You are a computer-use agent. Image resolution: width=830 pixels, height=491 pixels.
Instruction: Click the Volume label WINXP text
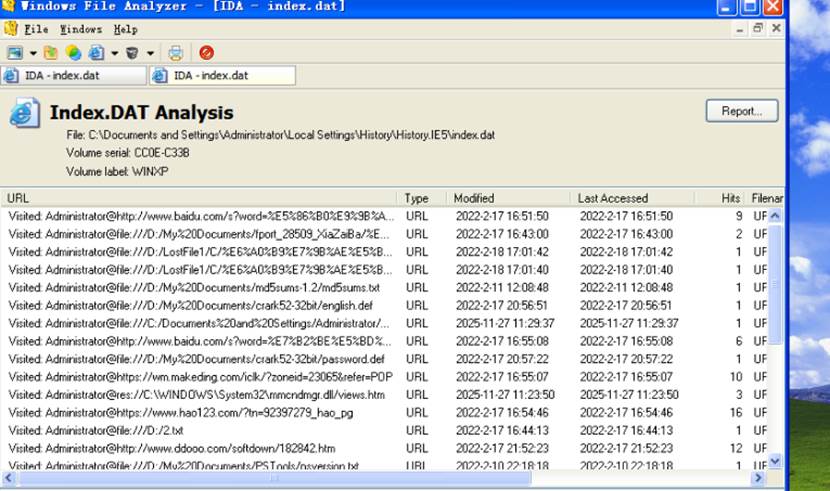[x=117, y=171]
